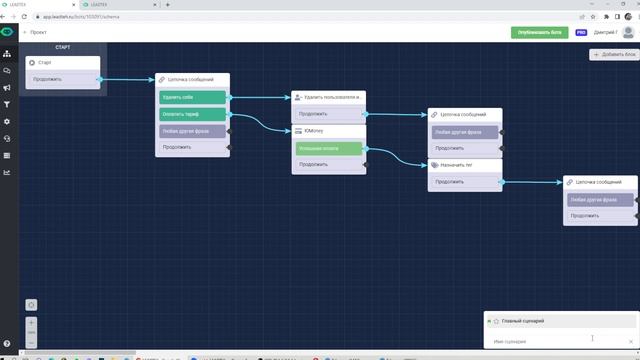Click the play icon on Старт block
This screenshot has width=640, height=360.
pos(32,62)
